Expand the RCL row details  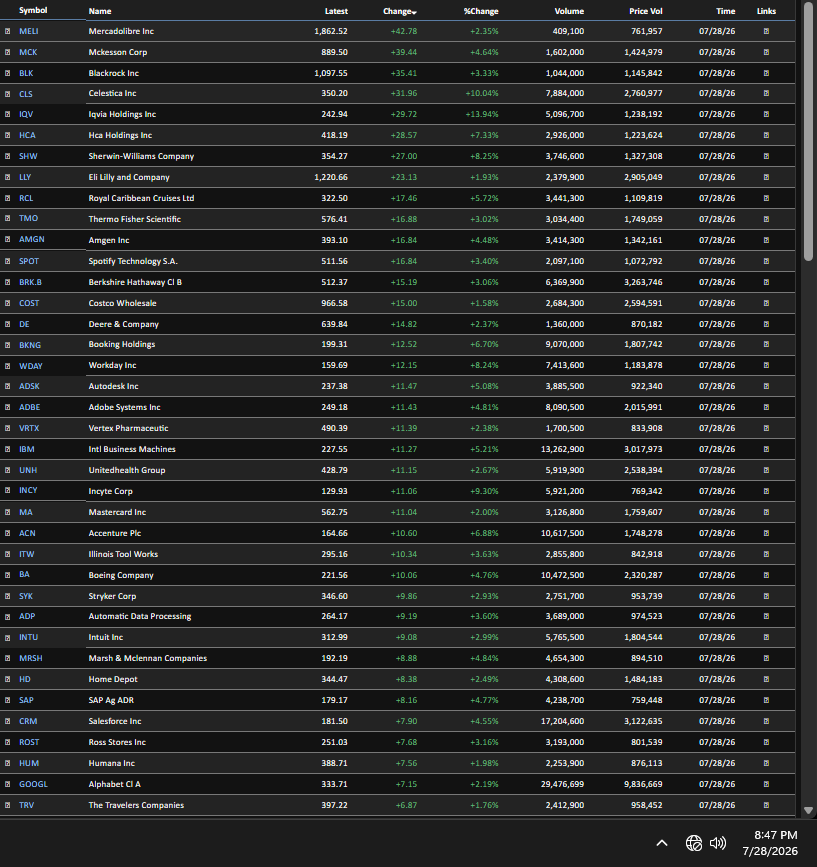coord(8,199)
